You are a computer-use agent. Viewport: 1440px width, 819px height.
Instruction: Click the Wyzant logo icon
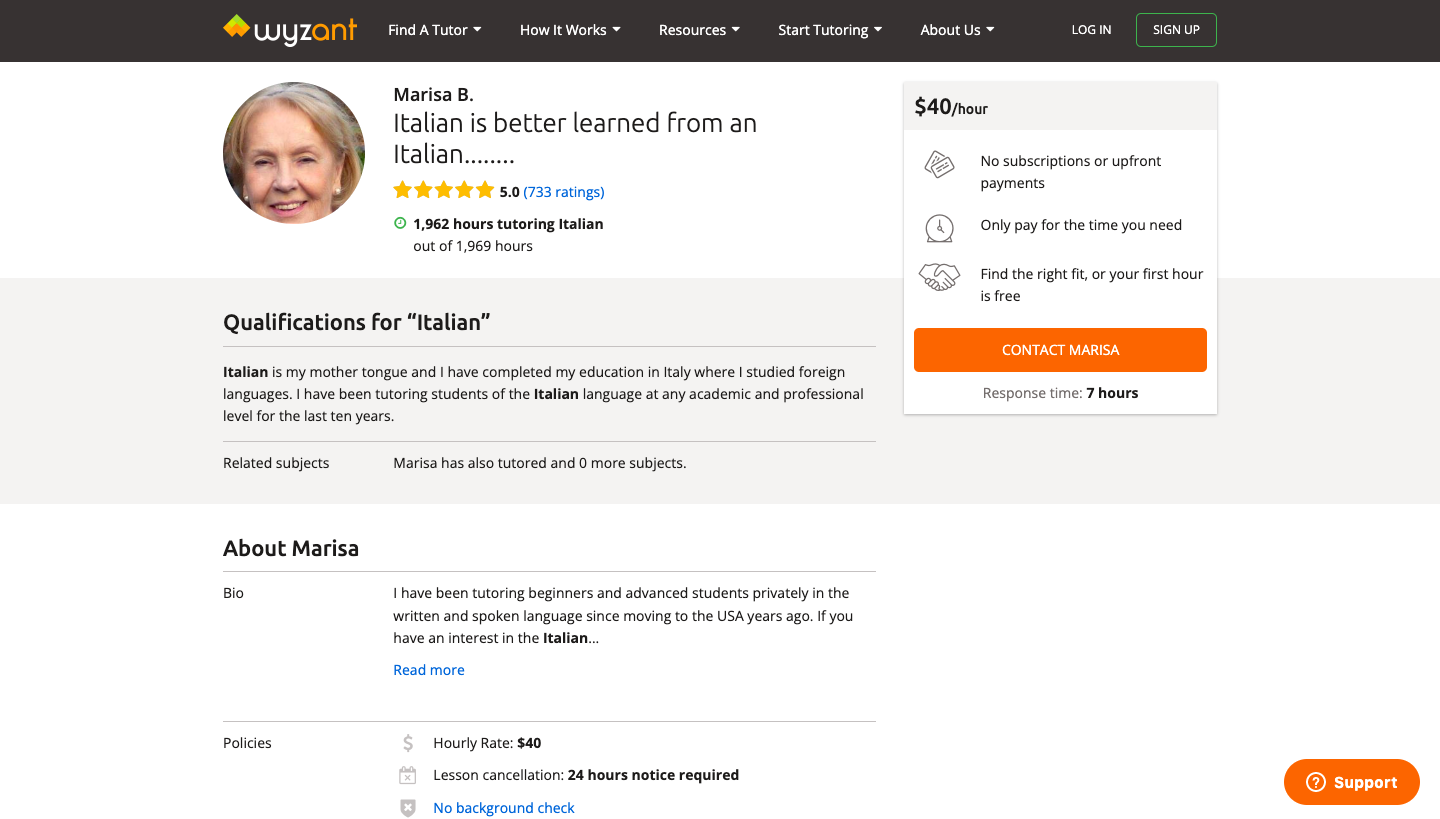tap(237, 27)
